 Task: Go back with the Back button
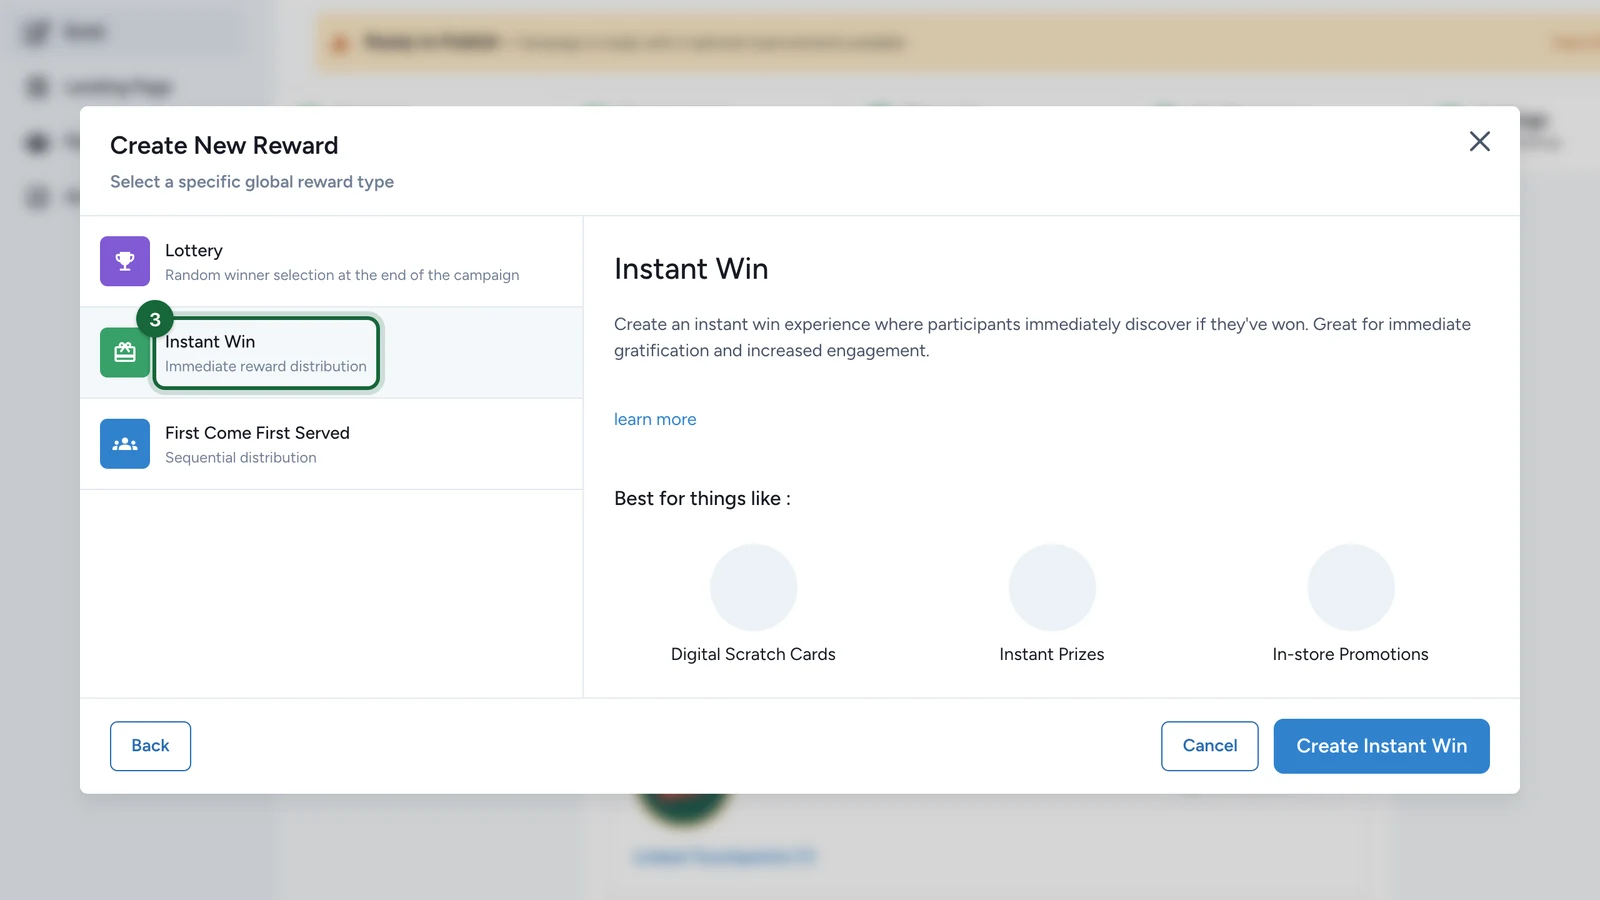[x=150, y=746]
